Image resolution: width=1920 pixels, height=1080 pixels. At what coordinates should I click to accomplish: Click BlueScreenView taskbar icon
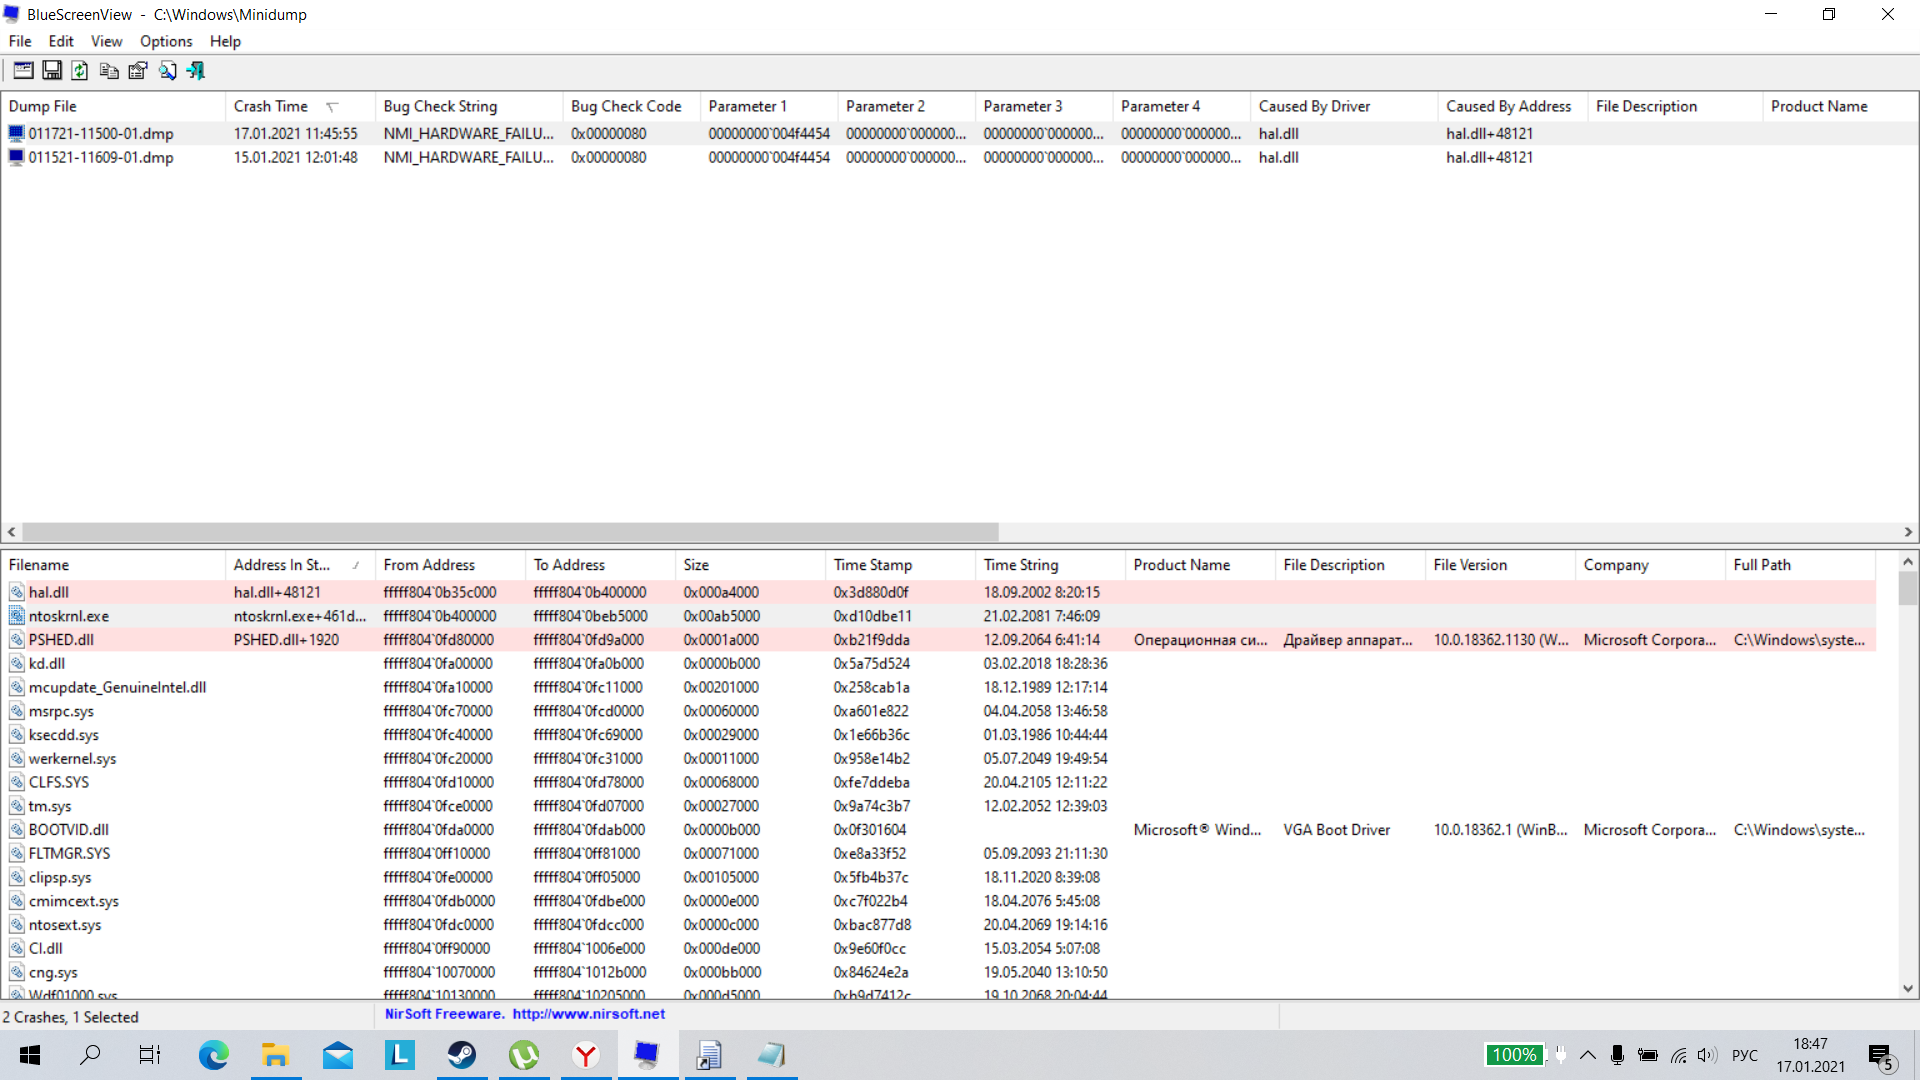(648, 1055)
